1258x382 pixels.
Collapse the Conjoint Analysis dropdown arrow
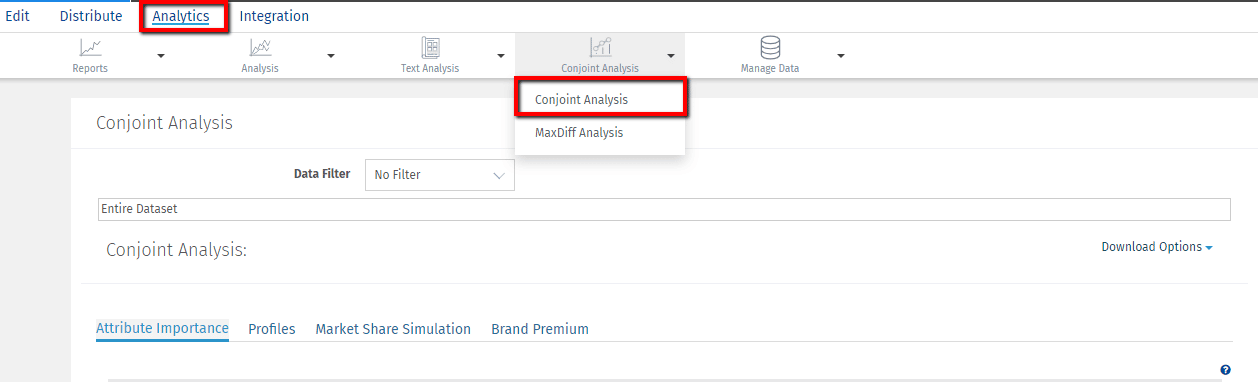[x=671, y=56]
